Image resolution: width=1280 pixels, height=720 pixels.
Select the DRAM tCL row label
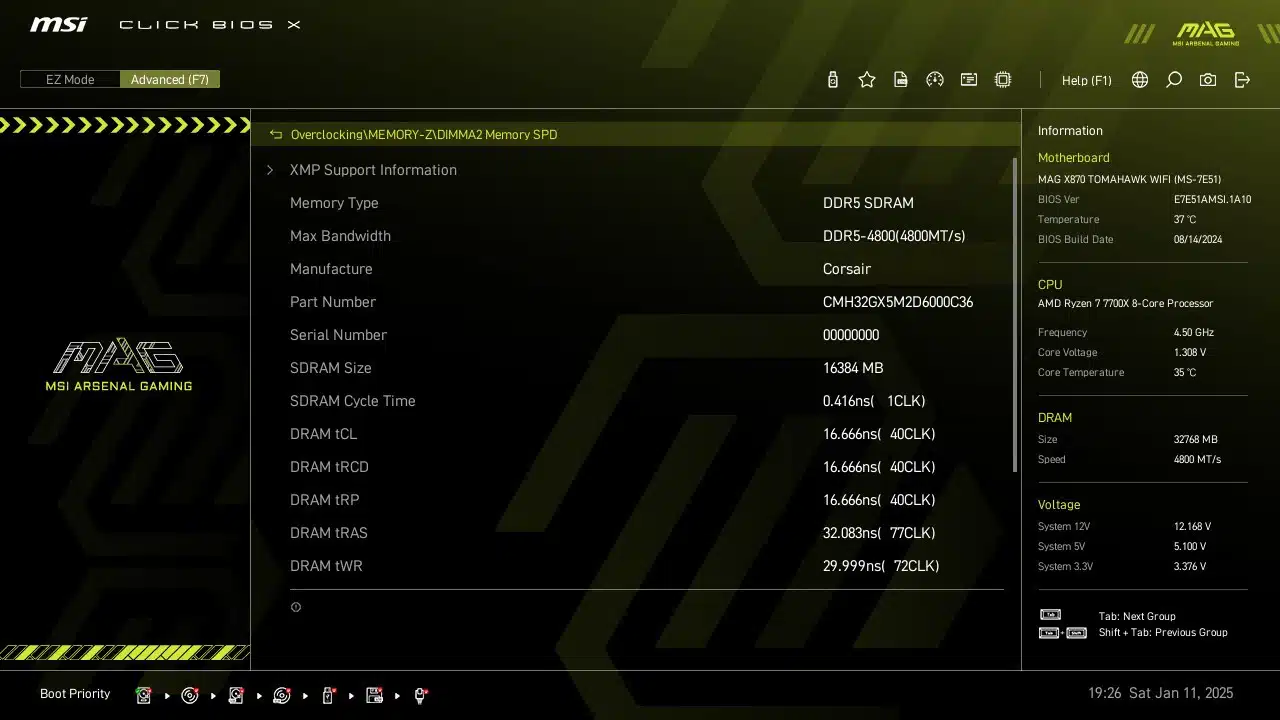pos(323,434)
